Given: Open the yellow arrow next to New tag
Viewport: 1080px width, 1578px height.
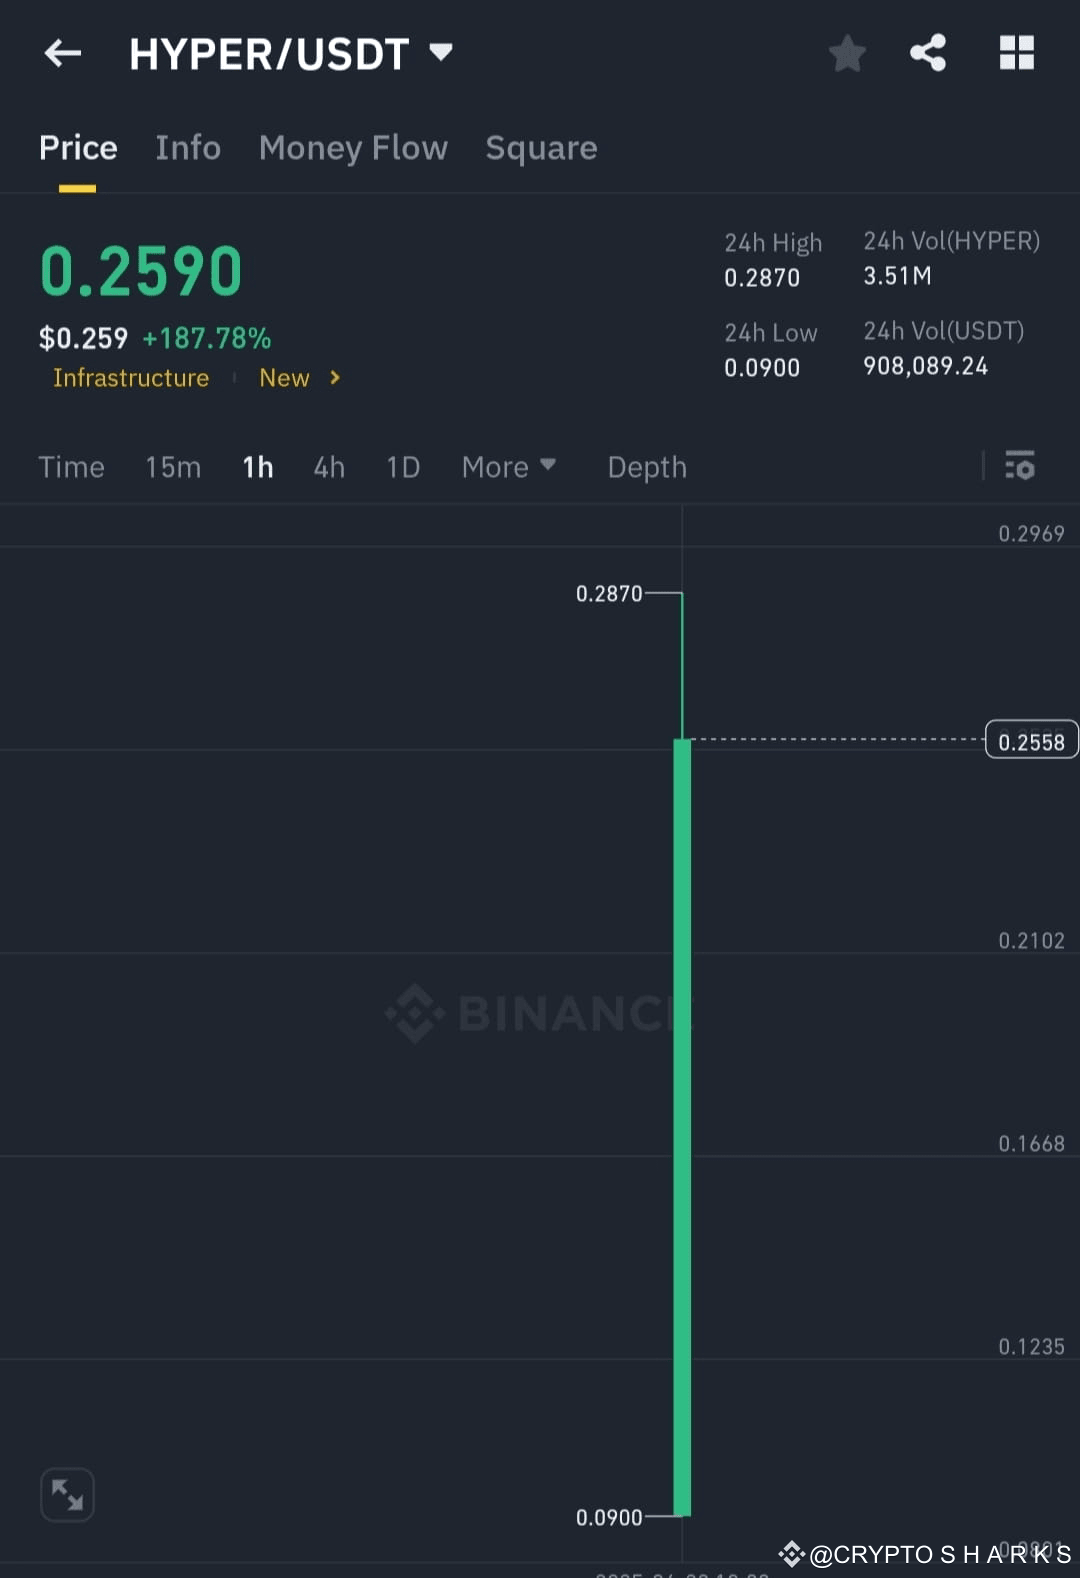Looking at the screenshot, I should click(334, 378).
